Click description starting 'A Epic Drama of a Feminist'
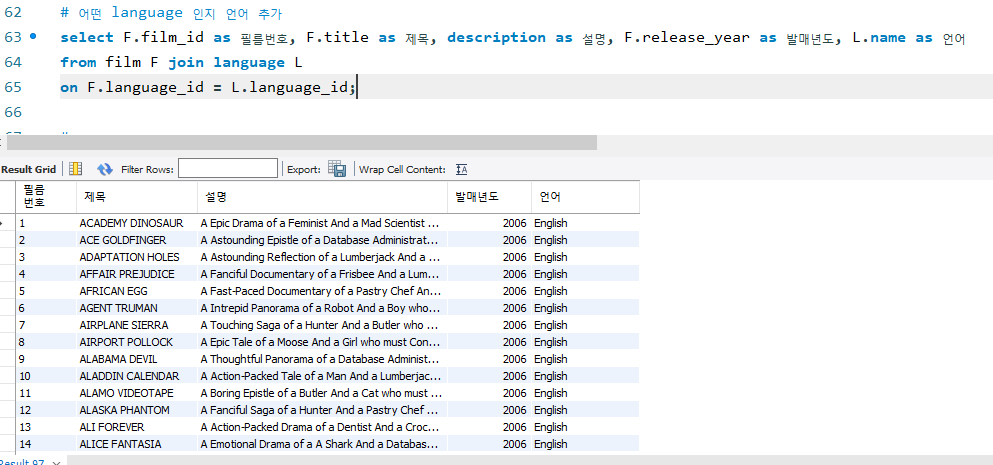The image size is (993, 465). click(x=320, y=223)
